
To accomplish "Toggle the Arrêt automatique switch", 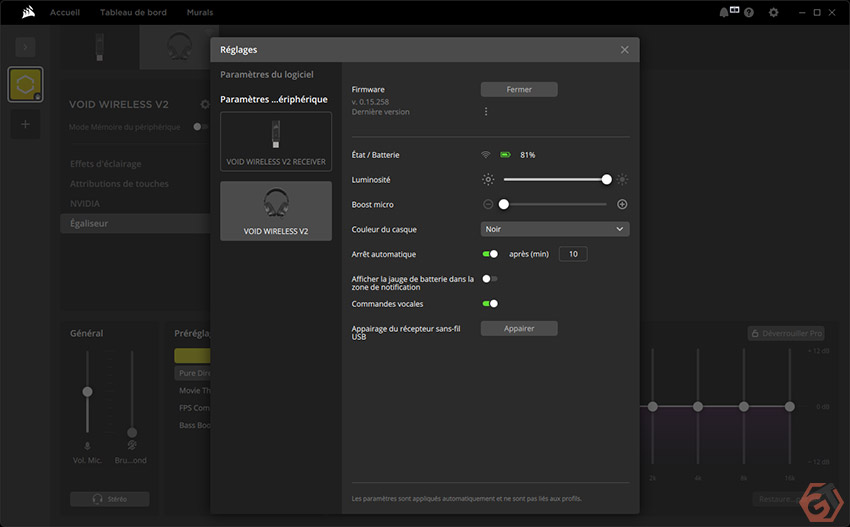I will pyautogui.click(x=490, y=254).
